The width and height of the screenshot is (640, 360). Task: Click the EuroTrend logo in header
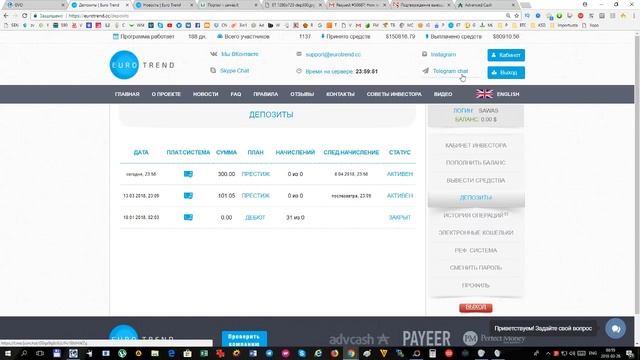pyautogui.click(x=142, y=65)
